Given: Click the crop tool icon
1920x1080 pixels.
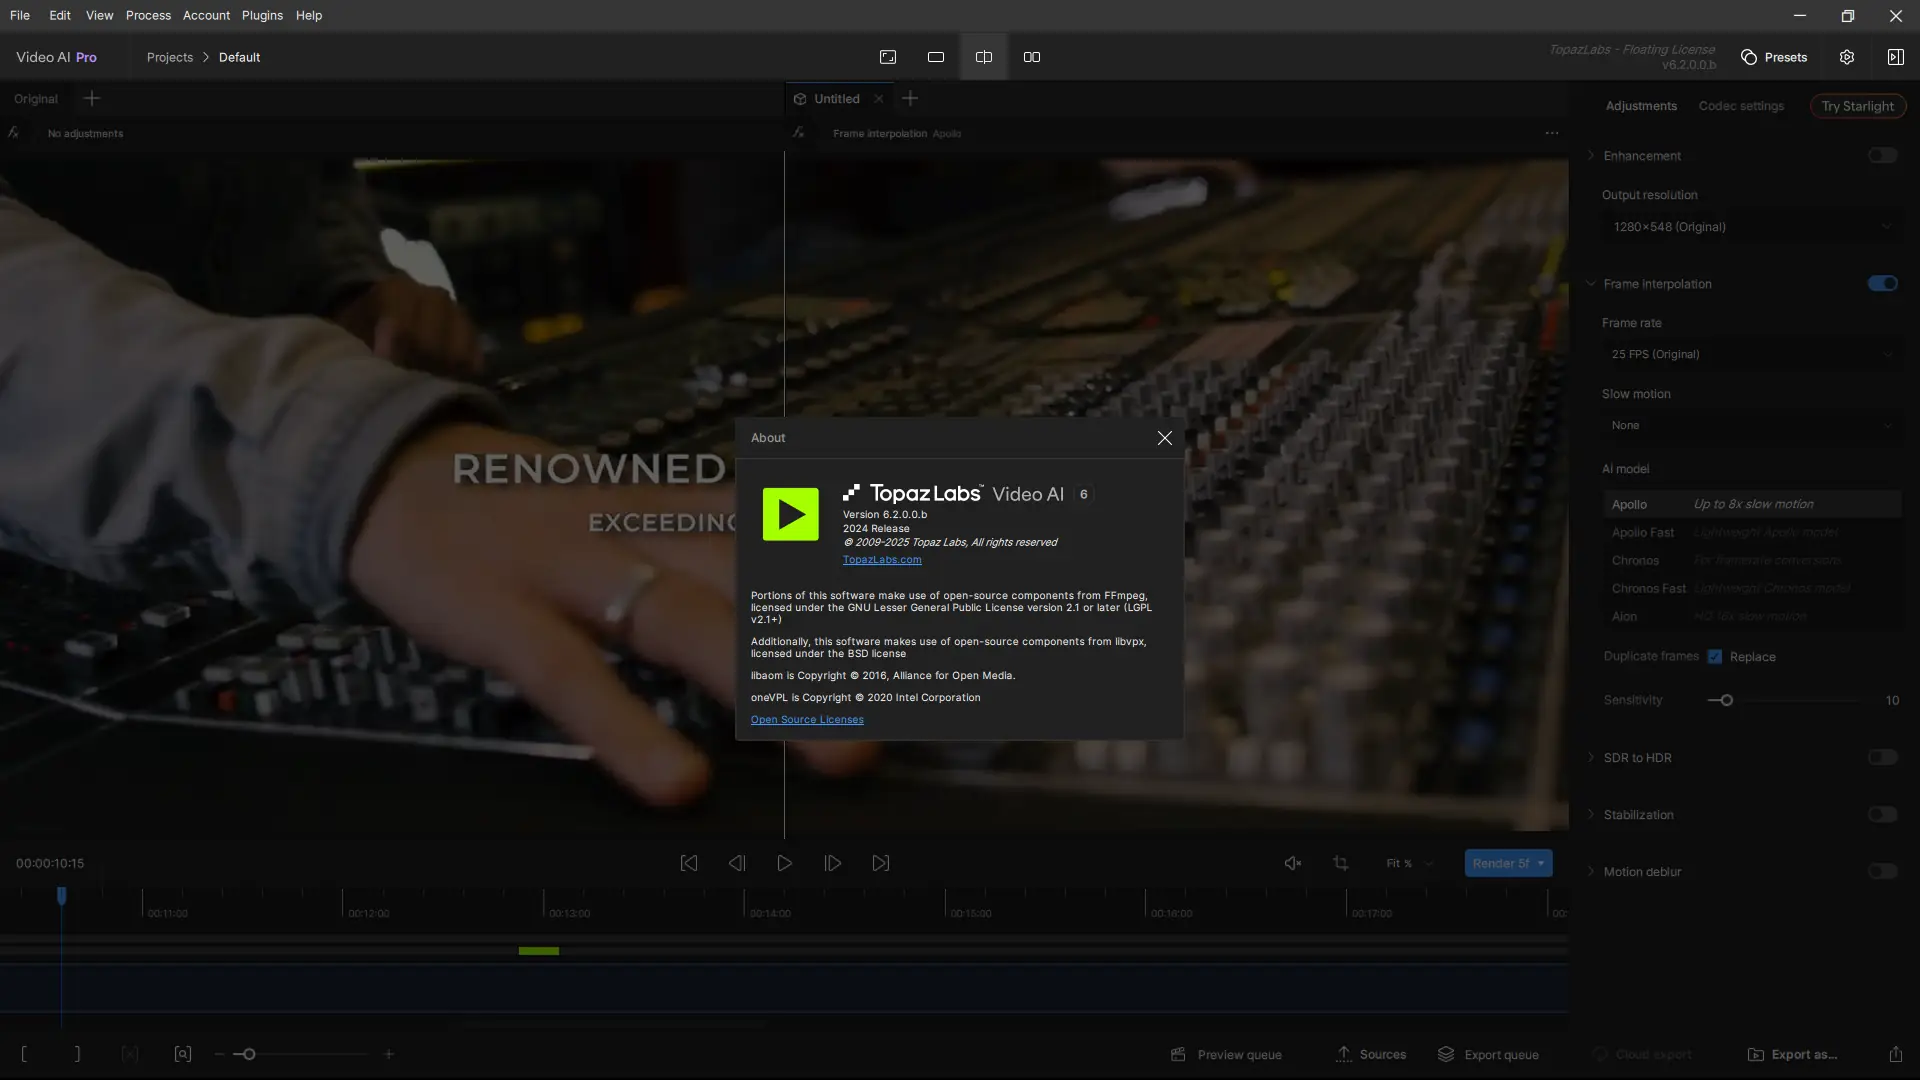Looking at the screenshot, I should pyautogui.click(x=1340, y=863).
